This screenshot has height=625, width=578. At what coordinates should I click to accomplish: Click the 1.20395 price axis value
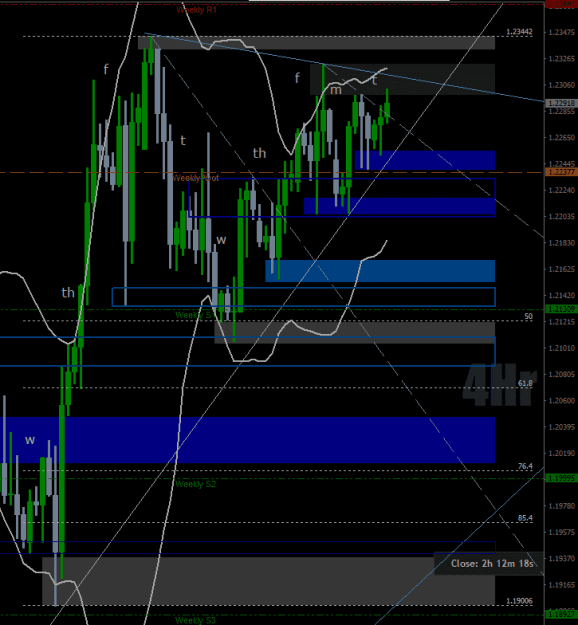tap(561, 427)
